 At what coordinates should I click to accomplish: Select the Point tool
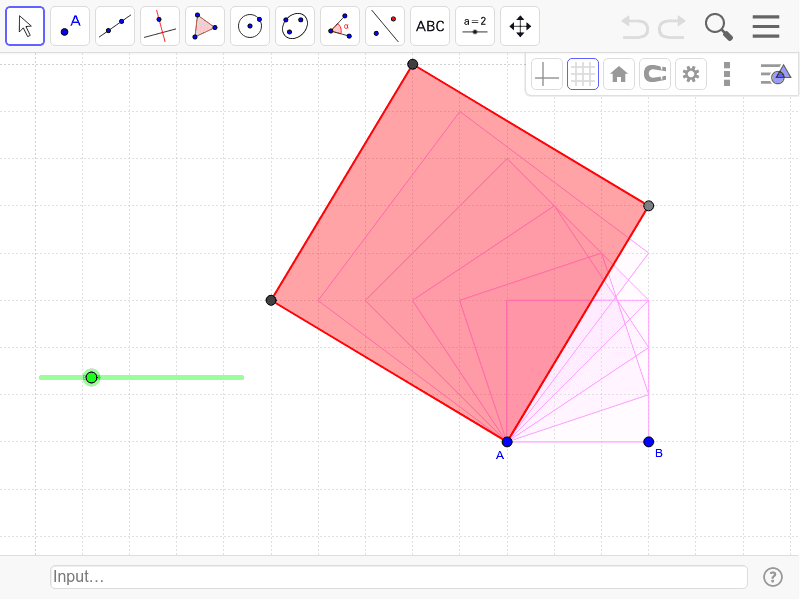[69, 26]
